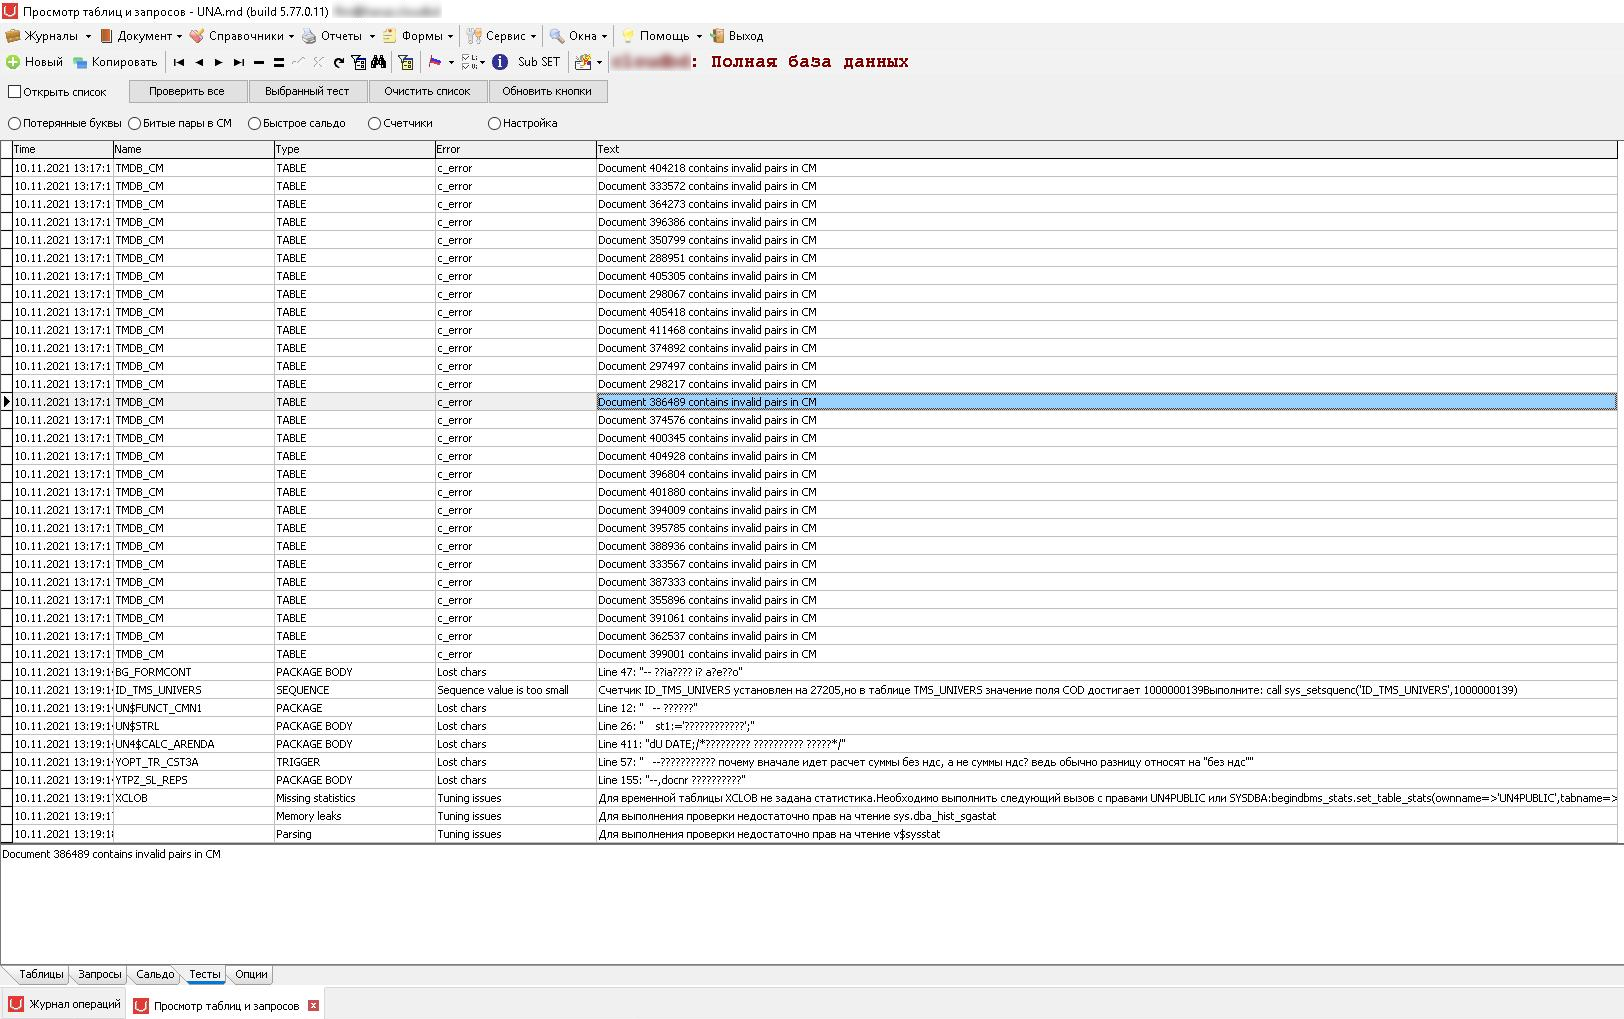Jump to last record navigation arrow
1624x1019 pixels.
coord(239,62)
